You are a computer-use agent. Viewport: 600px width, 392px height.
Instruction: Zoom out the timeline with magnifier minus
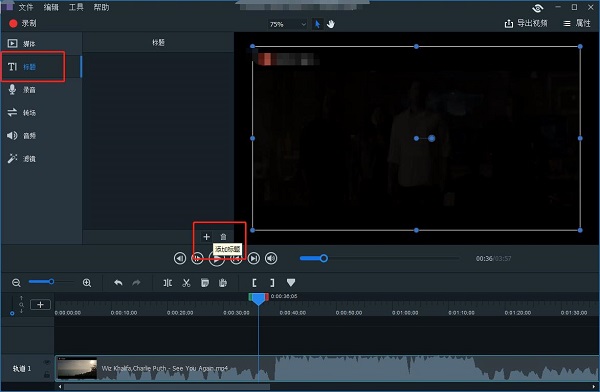click(16, 283)
